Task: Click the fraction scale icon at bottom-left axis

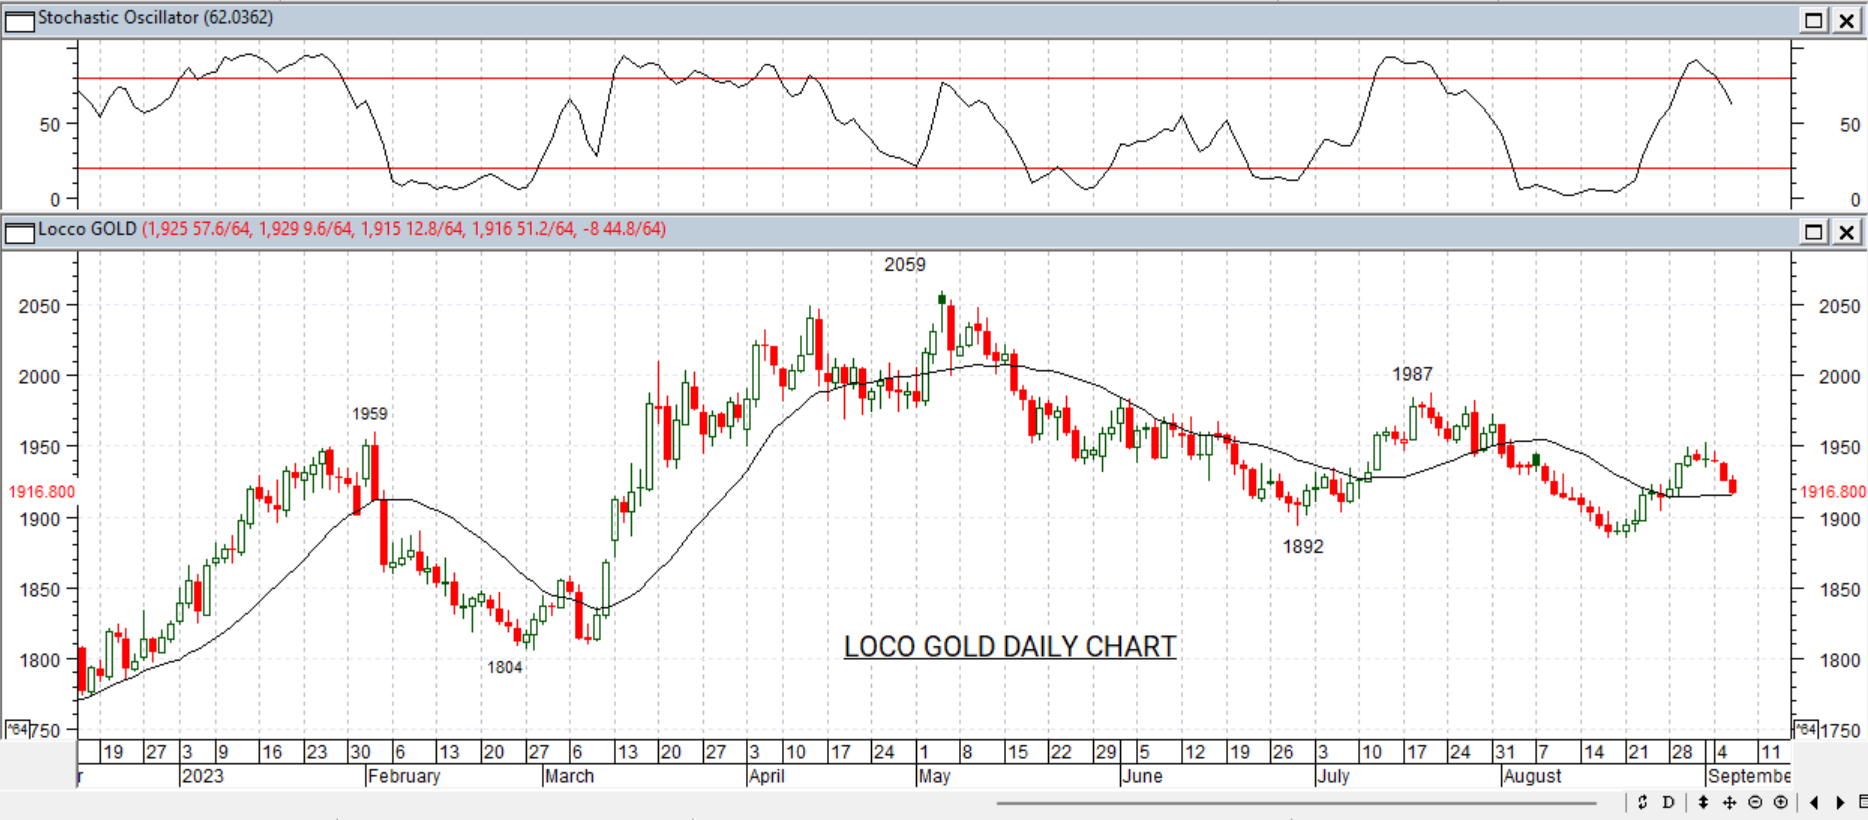Action: coord(17,729)
